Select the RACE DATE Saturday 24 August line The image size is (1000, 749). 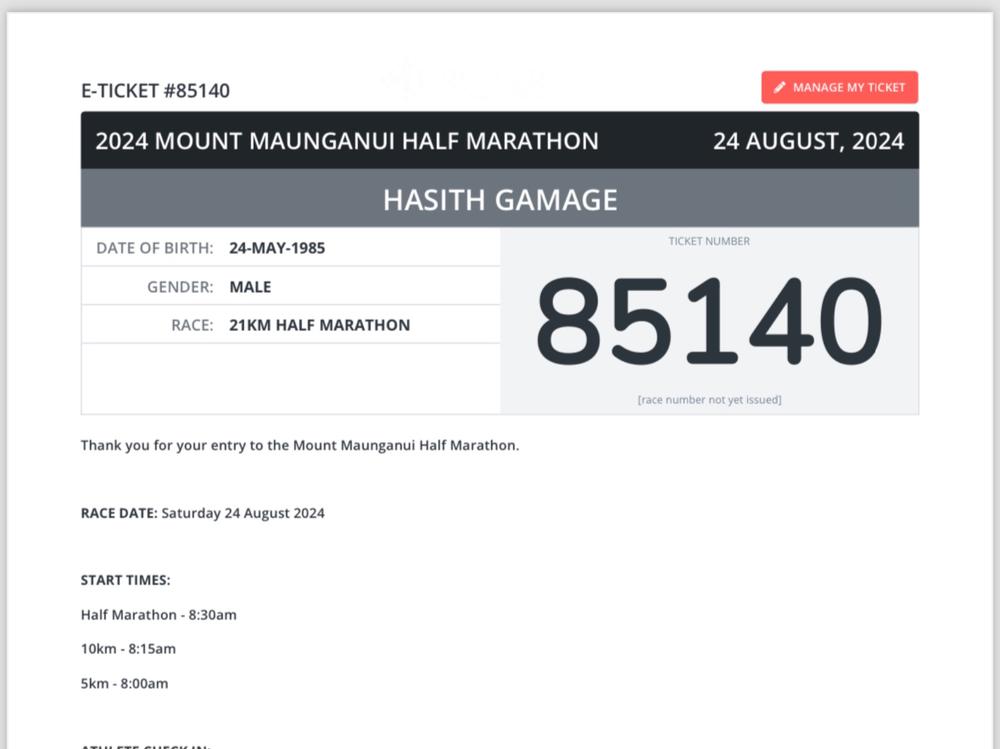pyautogui.click(x=203, y=514)
